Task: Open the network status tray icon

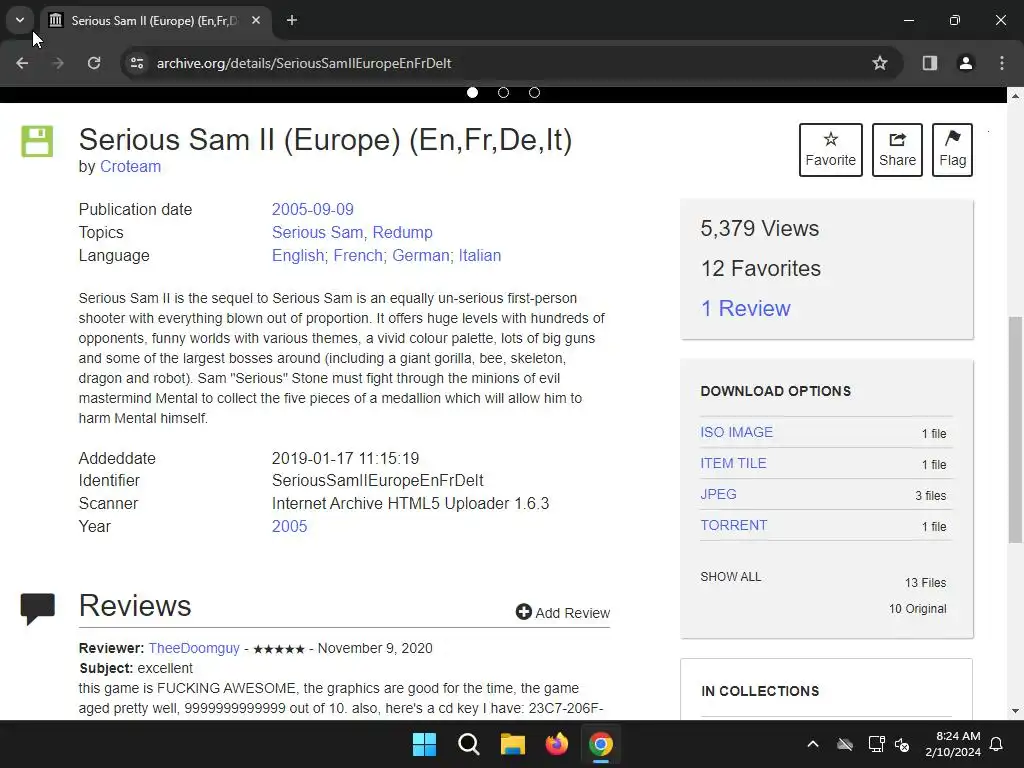Action: (x=876, y=744)
